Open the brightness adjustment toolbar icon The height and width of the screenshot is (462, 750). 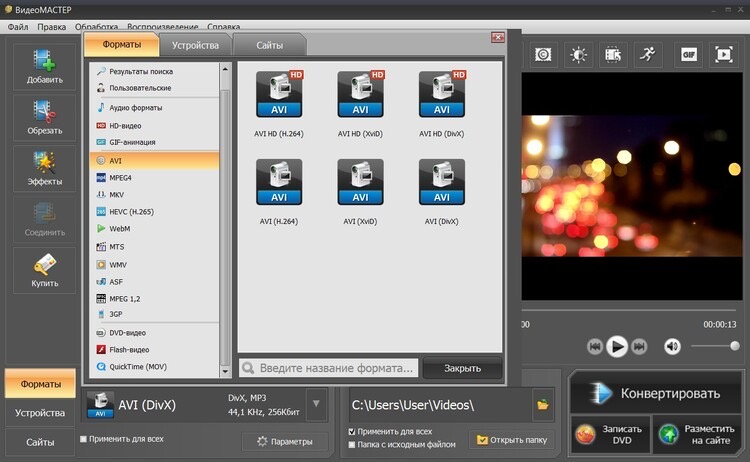[578, 55]
